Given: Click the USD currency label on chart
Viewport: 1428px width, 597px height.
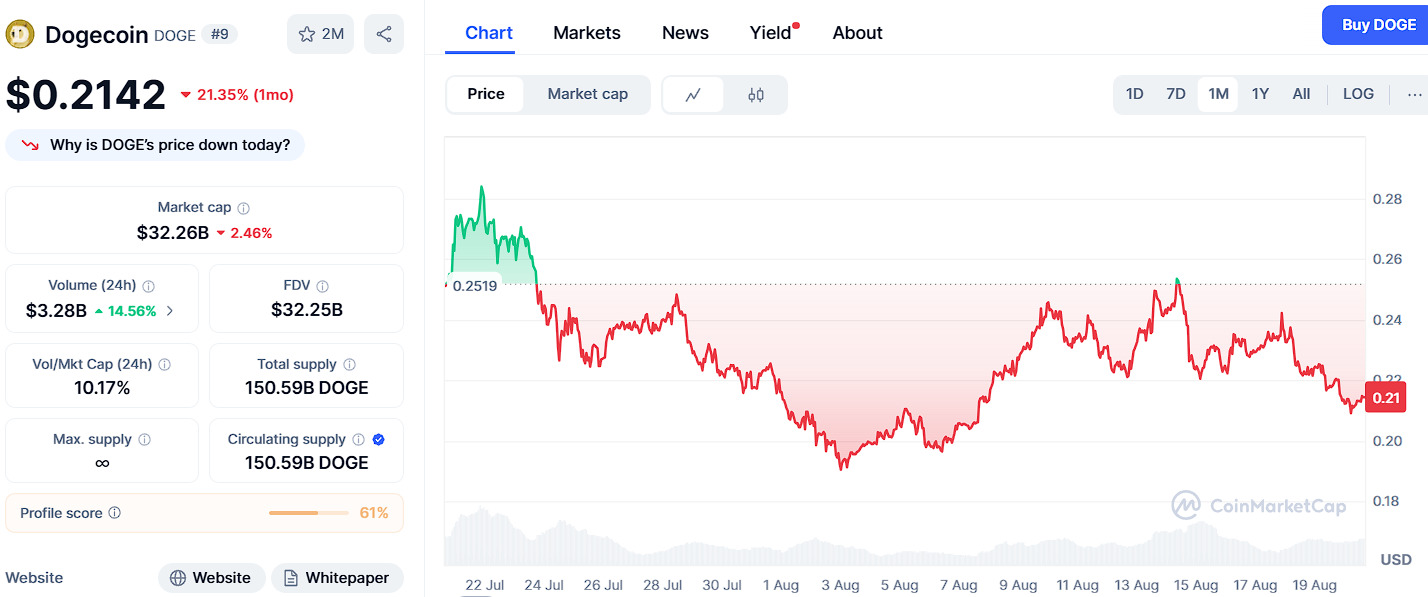Looking at the screenshot, I should (x=1396, y=559).
